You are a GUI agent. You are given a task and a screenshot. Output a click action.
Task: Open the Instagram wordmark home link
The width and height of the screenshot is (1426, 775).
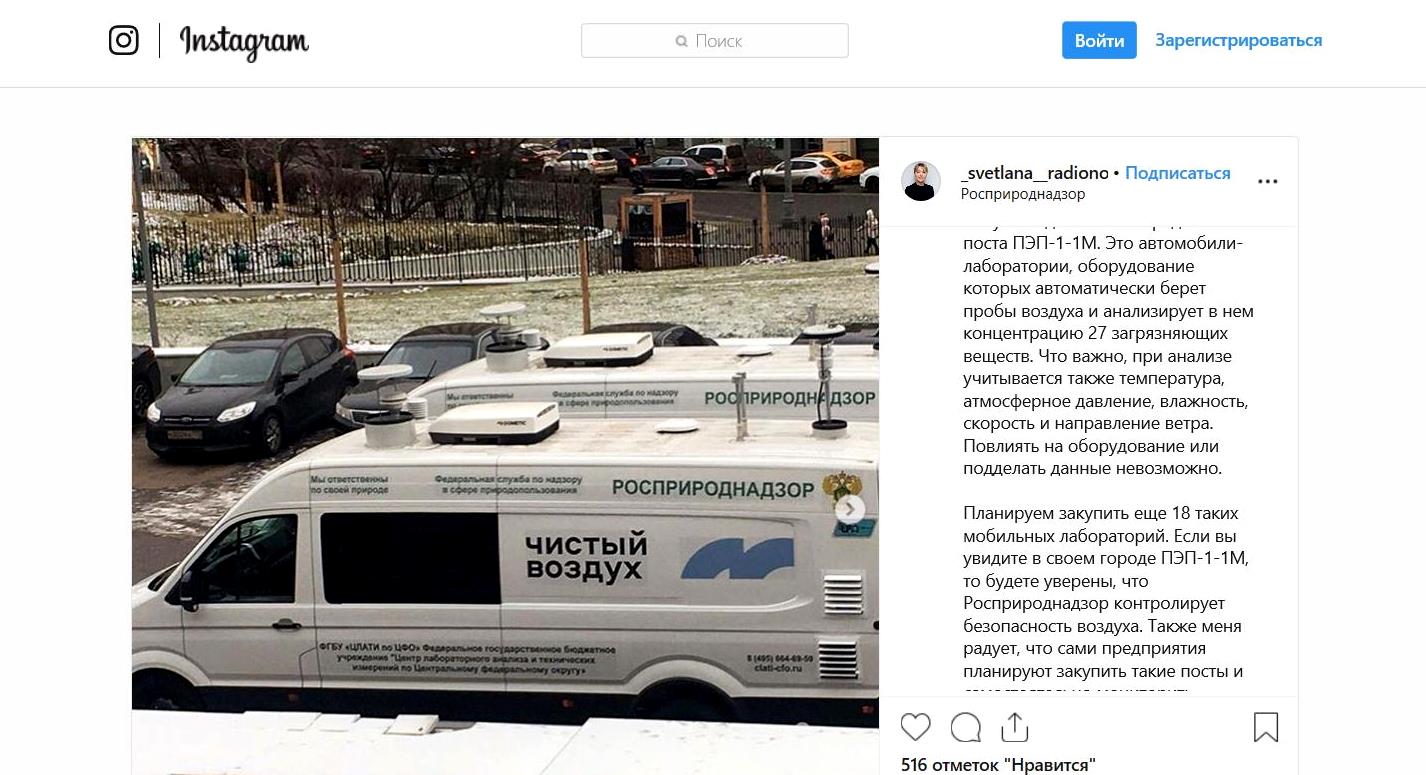click(244, 42)
